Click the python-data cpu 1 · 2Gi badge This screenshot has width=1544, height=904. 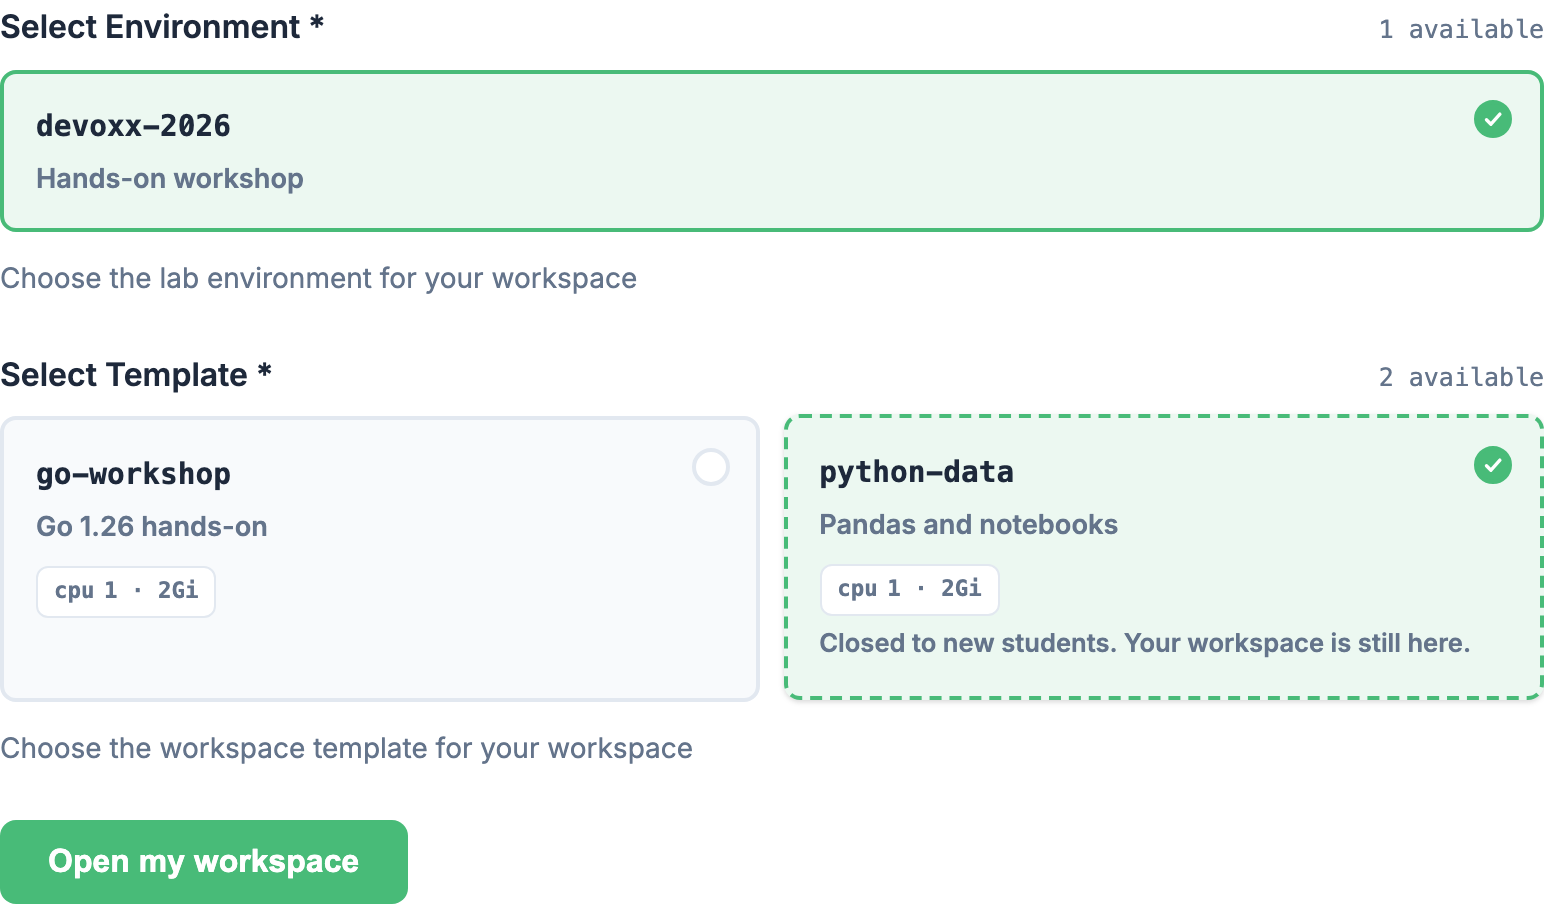pyautogui.click(x=909, y=589)
